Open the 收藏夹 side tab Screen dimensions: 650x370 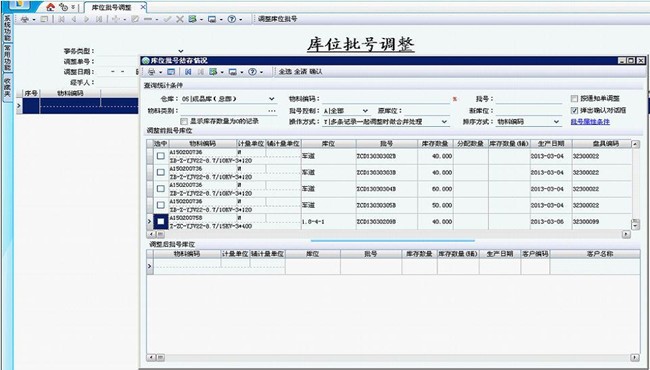pyautogui.click(x=7, y=87)
